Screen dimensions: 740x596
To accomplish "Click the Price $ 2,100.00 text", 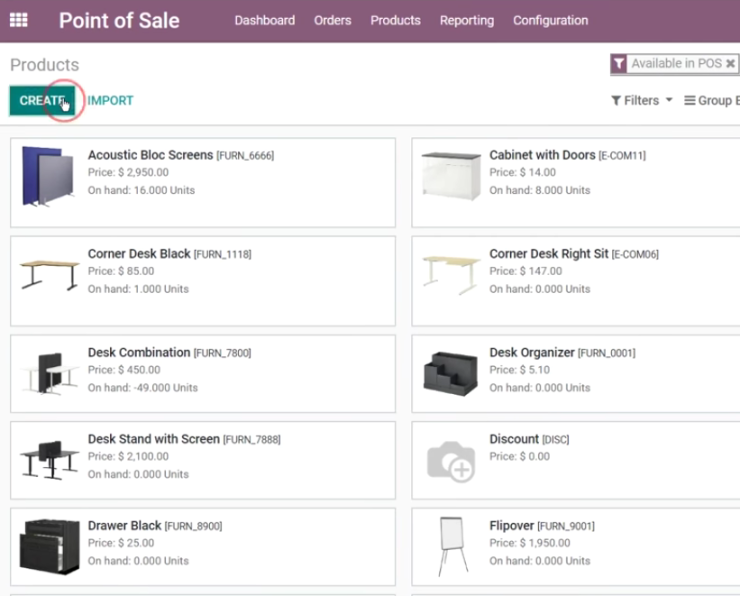I will coord(128,456).
